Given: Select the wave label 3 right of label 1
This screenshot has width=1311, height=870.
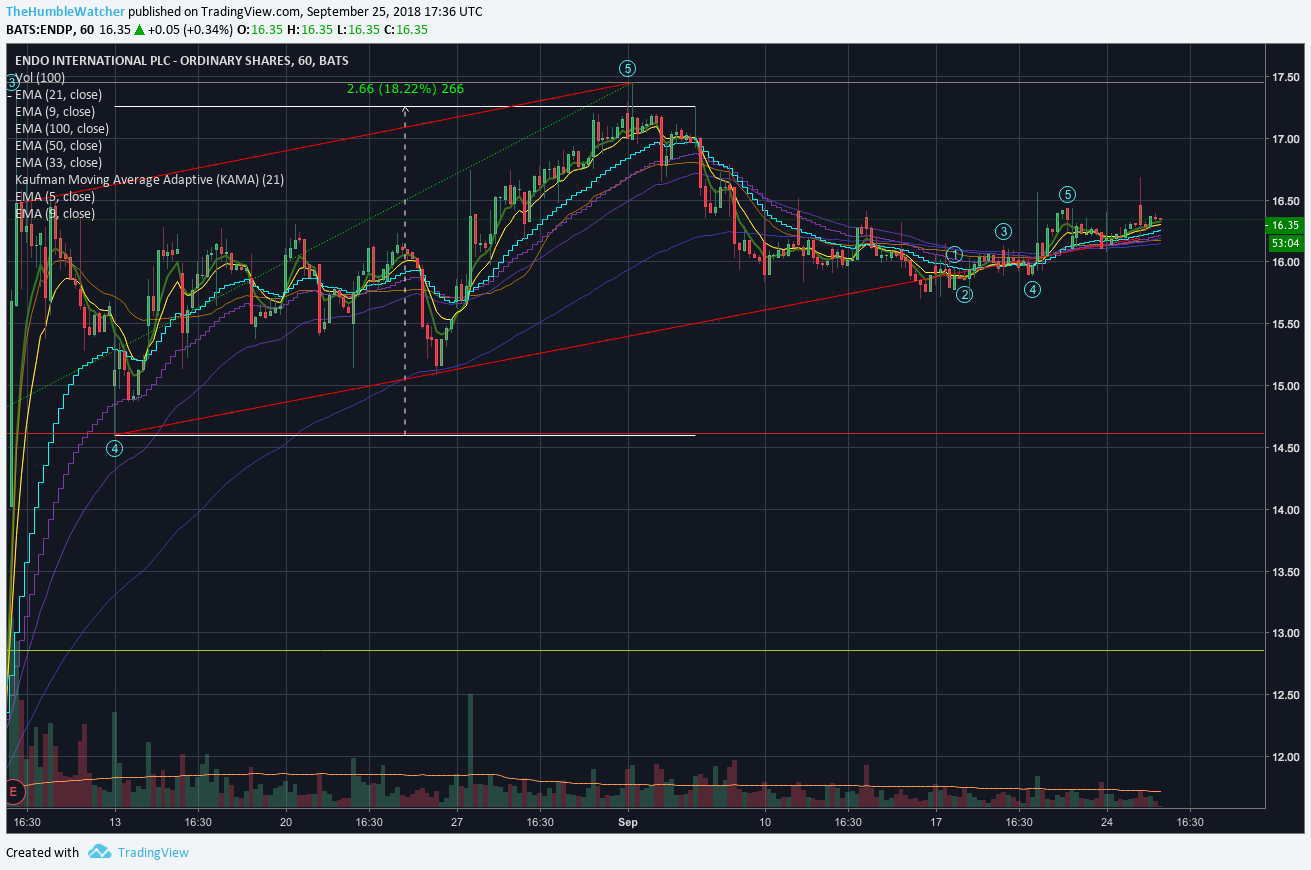Looking at the screenshot, I should [x=1005, y=231].
